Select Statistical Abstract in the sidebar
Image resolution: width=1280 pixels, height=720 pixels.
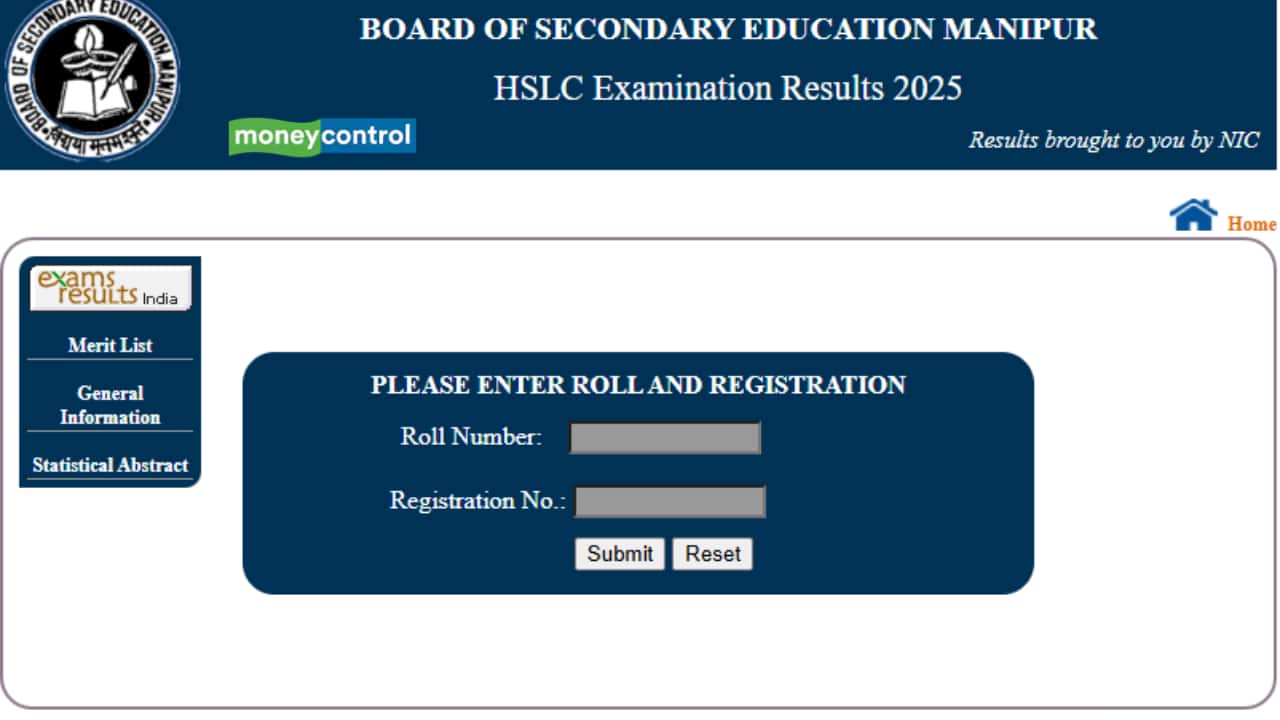coord(110,465)
